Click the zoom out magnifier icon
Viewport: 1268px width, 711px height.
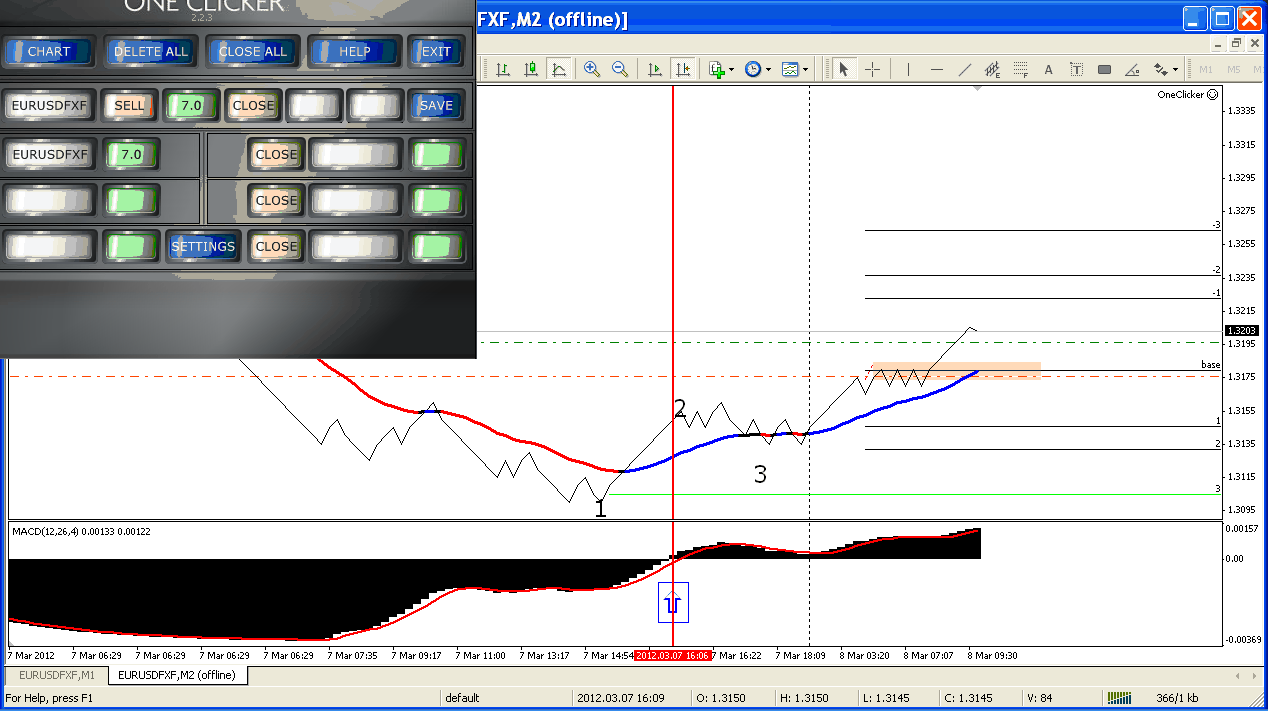[x=620, y=69]
